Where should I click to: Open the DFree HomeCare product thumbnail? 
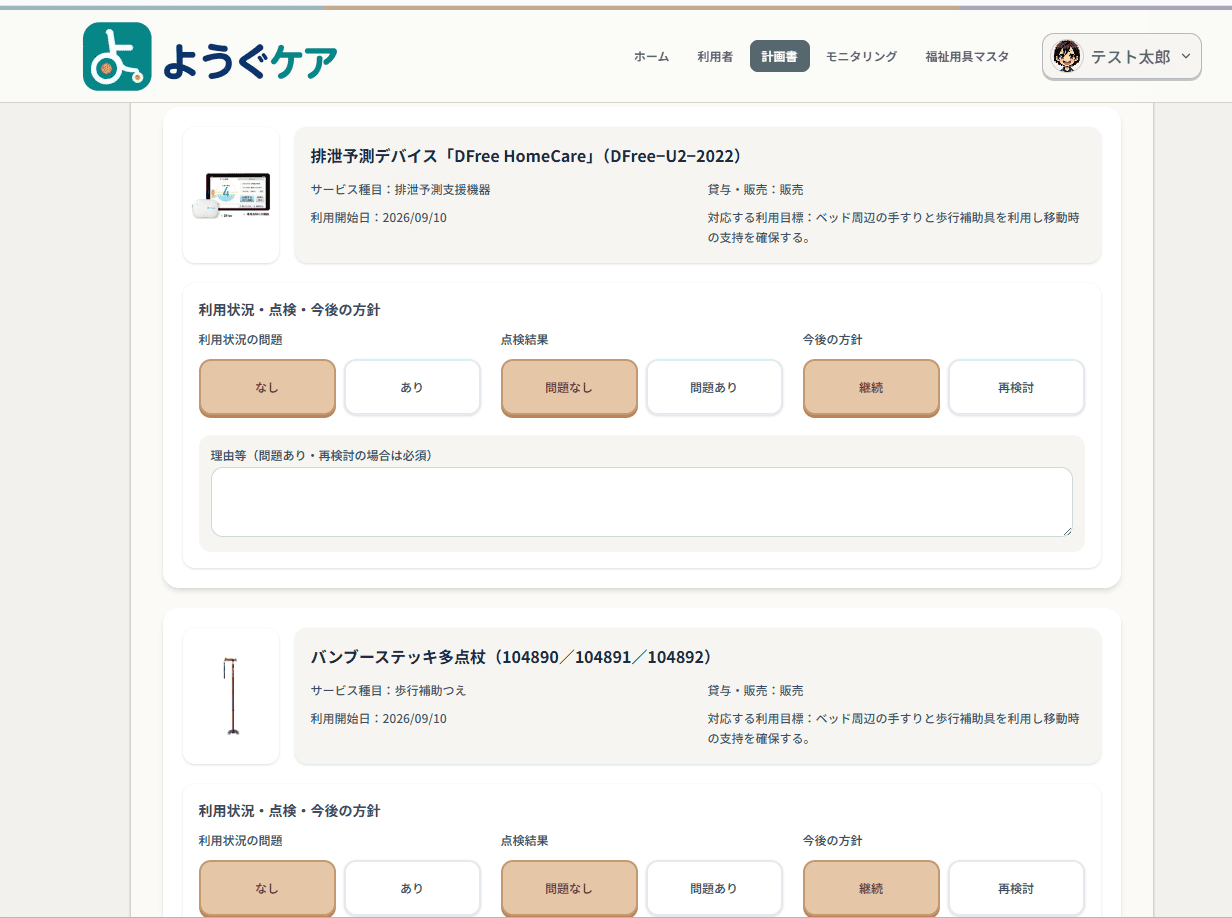[x=231, y=195]
